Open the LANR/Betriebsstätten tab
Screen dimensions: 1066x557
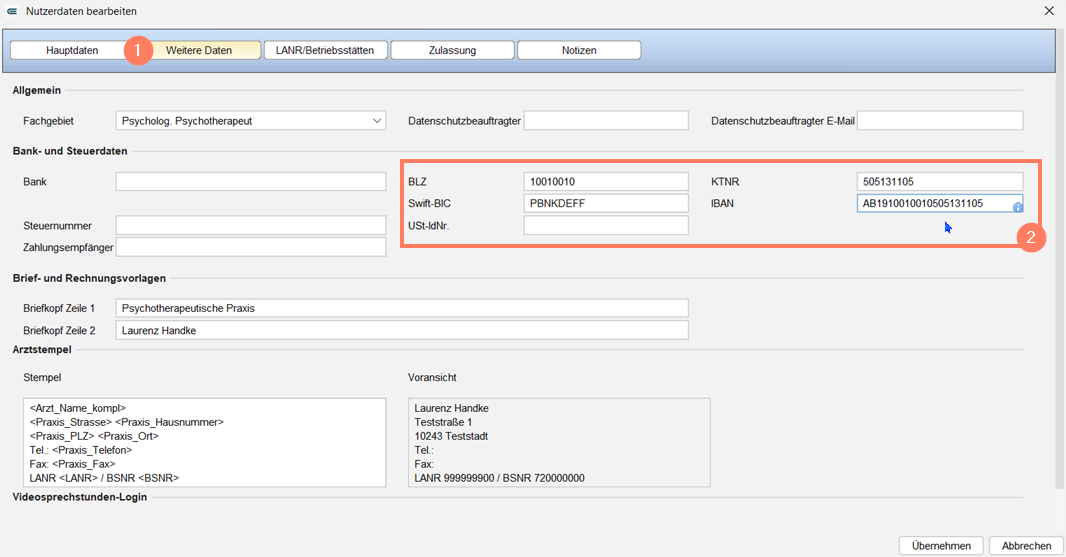tap(325, 50)
